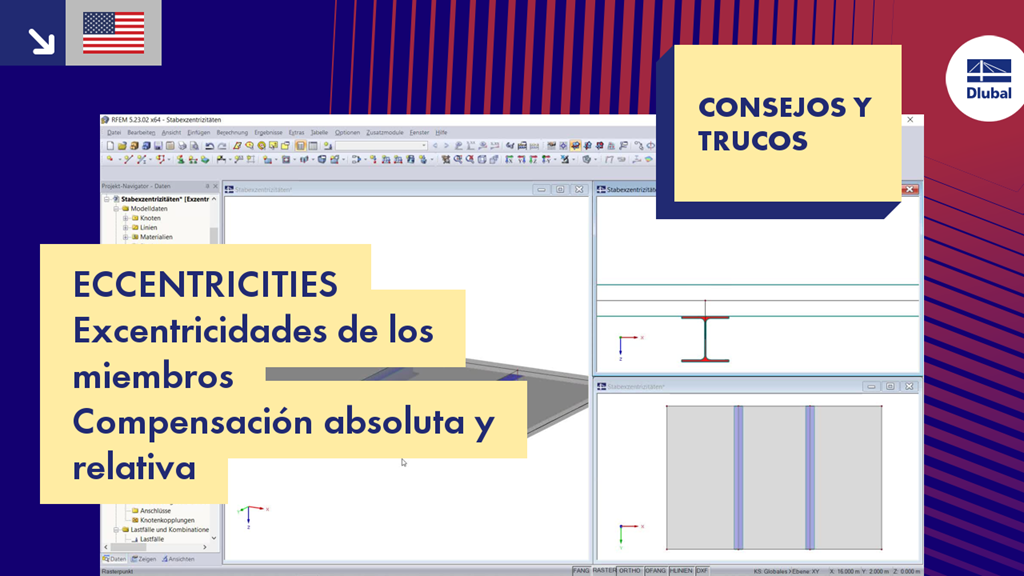1024x576 pixels.
Task: Open the load case combo box dropdown
Action: coord(424,146)
